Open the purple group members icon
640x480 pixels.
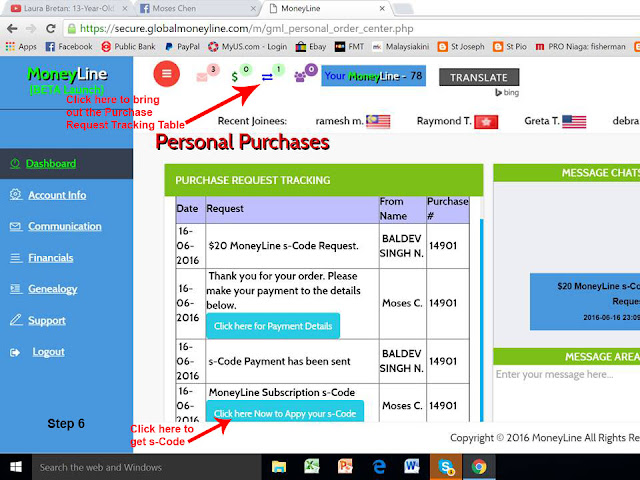(x=300, y=77)
